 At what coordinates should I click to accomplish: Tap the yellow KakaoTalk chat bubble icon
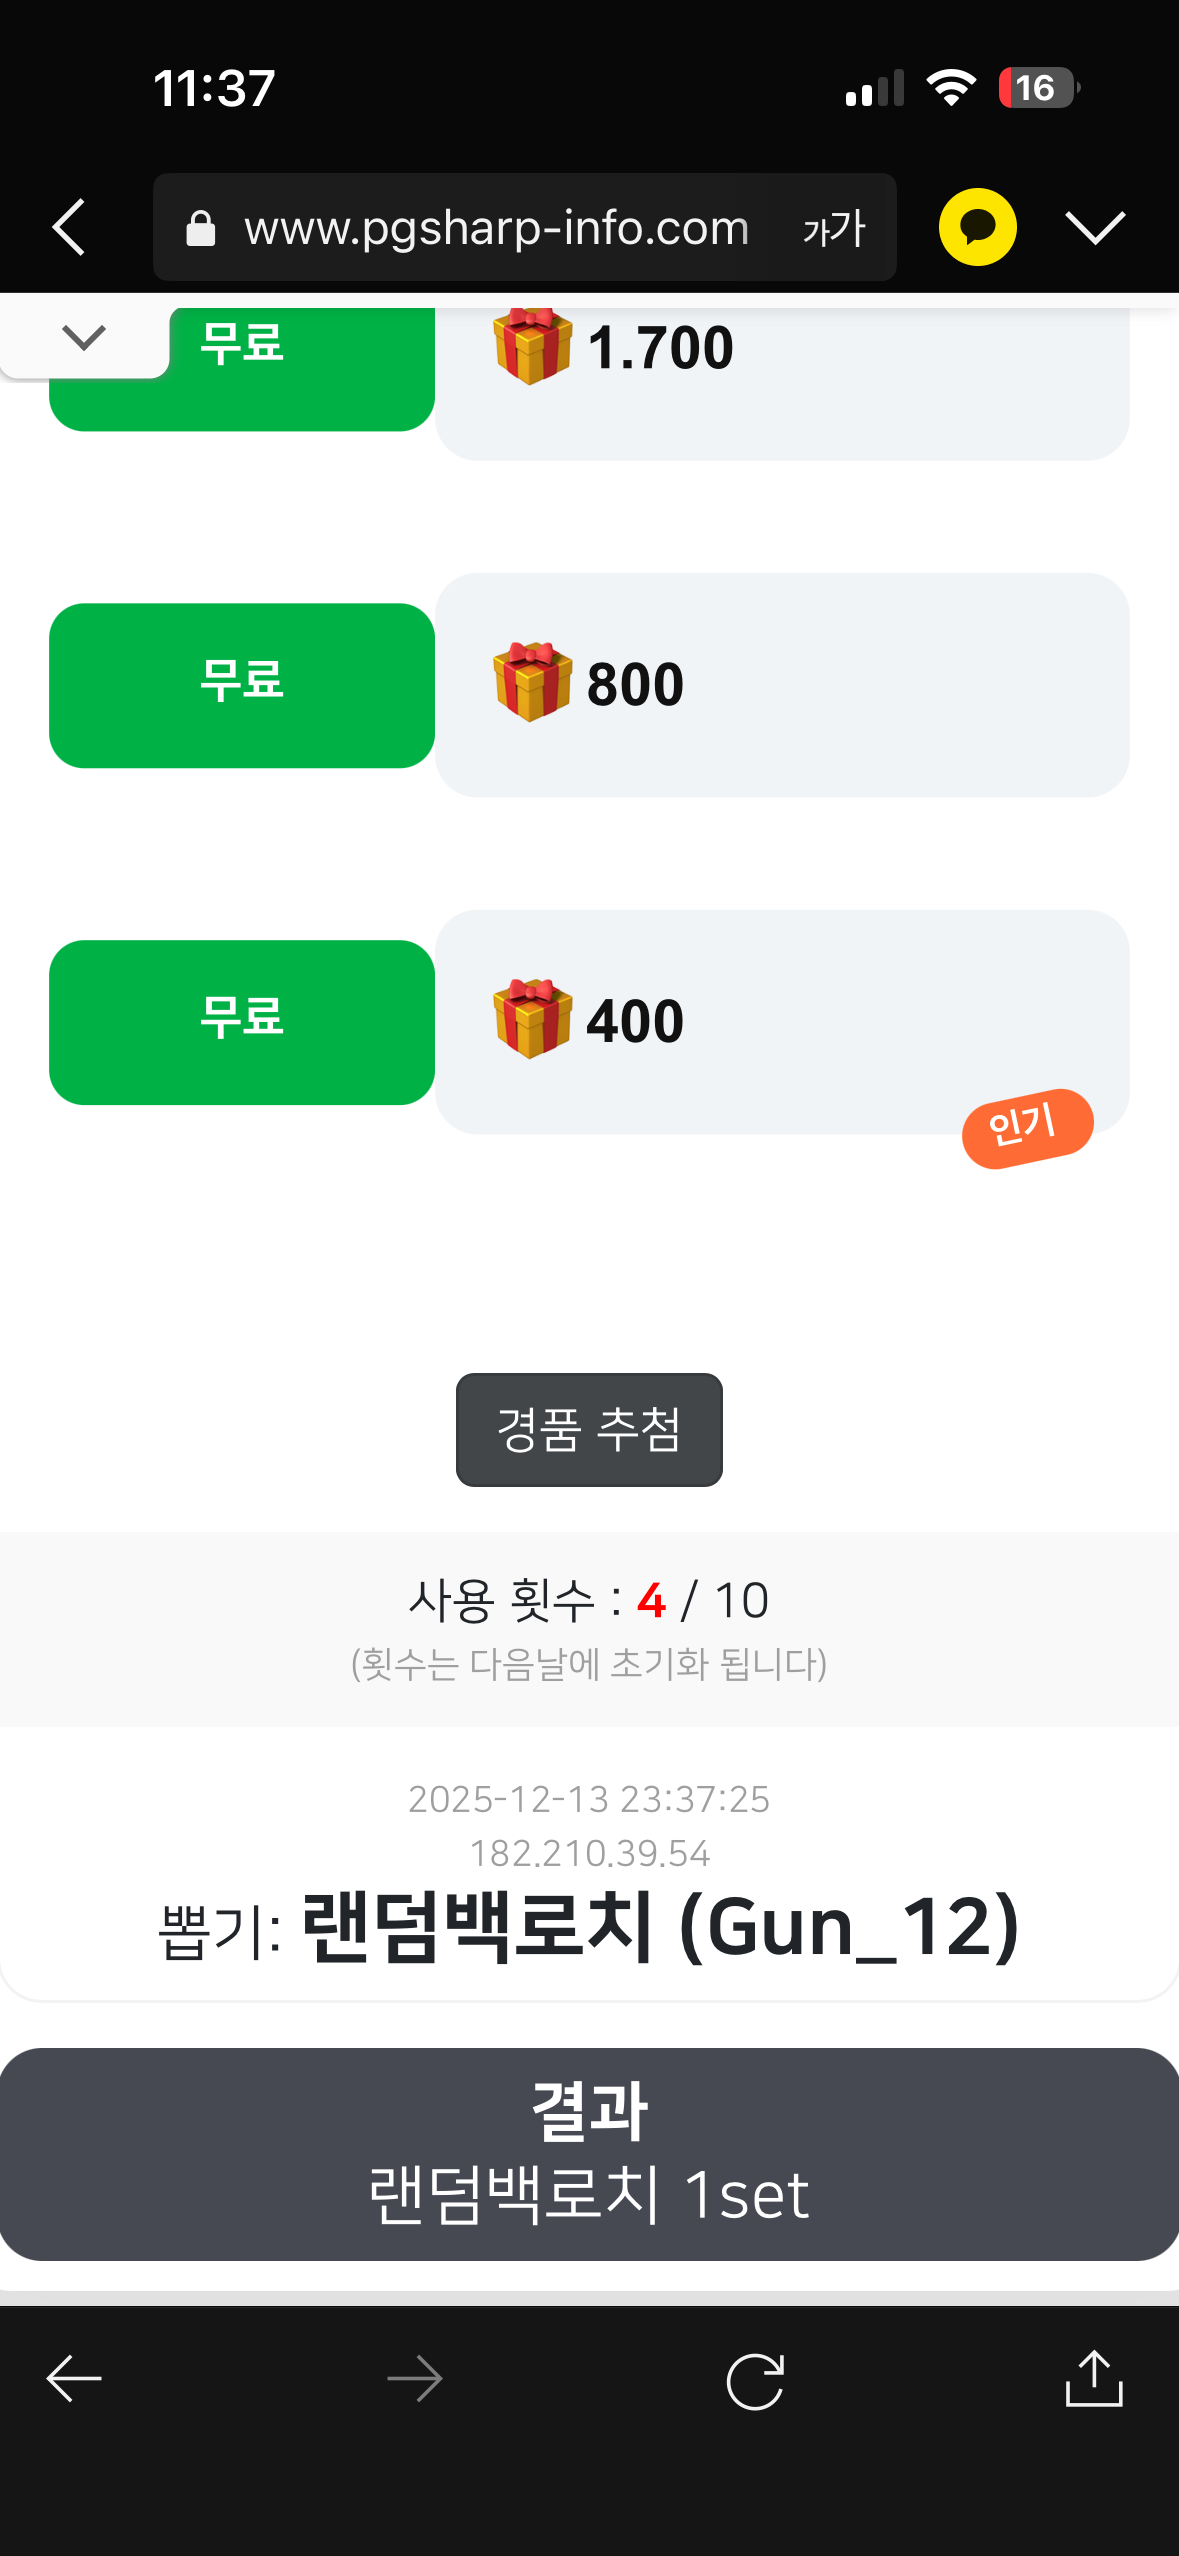[x=977, y=227]
